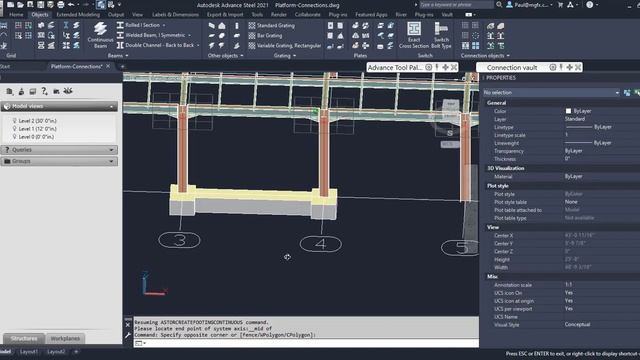The height and width of the screenshot is (360, 640).
Task: Click the Visual Style Conceptual value
Action: click(577, 325)
